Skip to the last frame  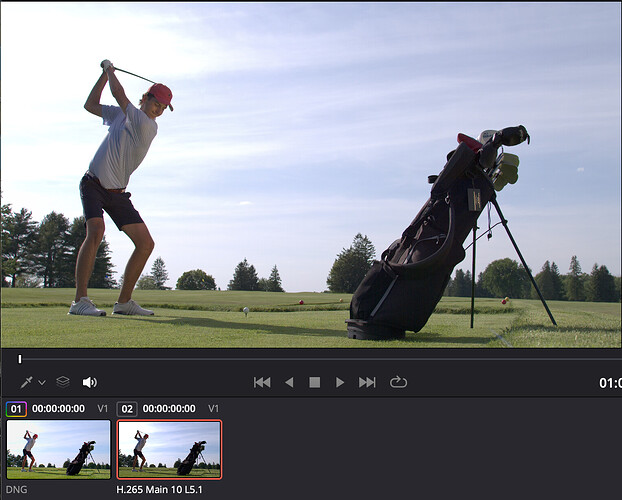(x=367, y=382)
